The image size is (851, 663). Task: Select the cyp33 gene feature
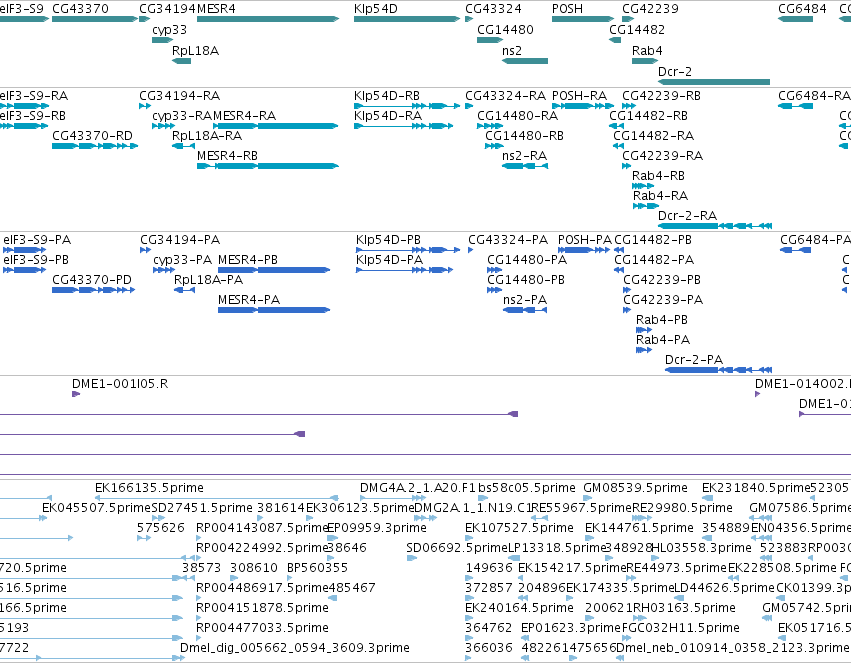pos(162,40)
